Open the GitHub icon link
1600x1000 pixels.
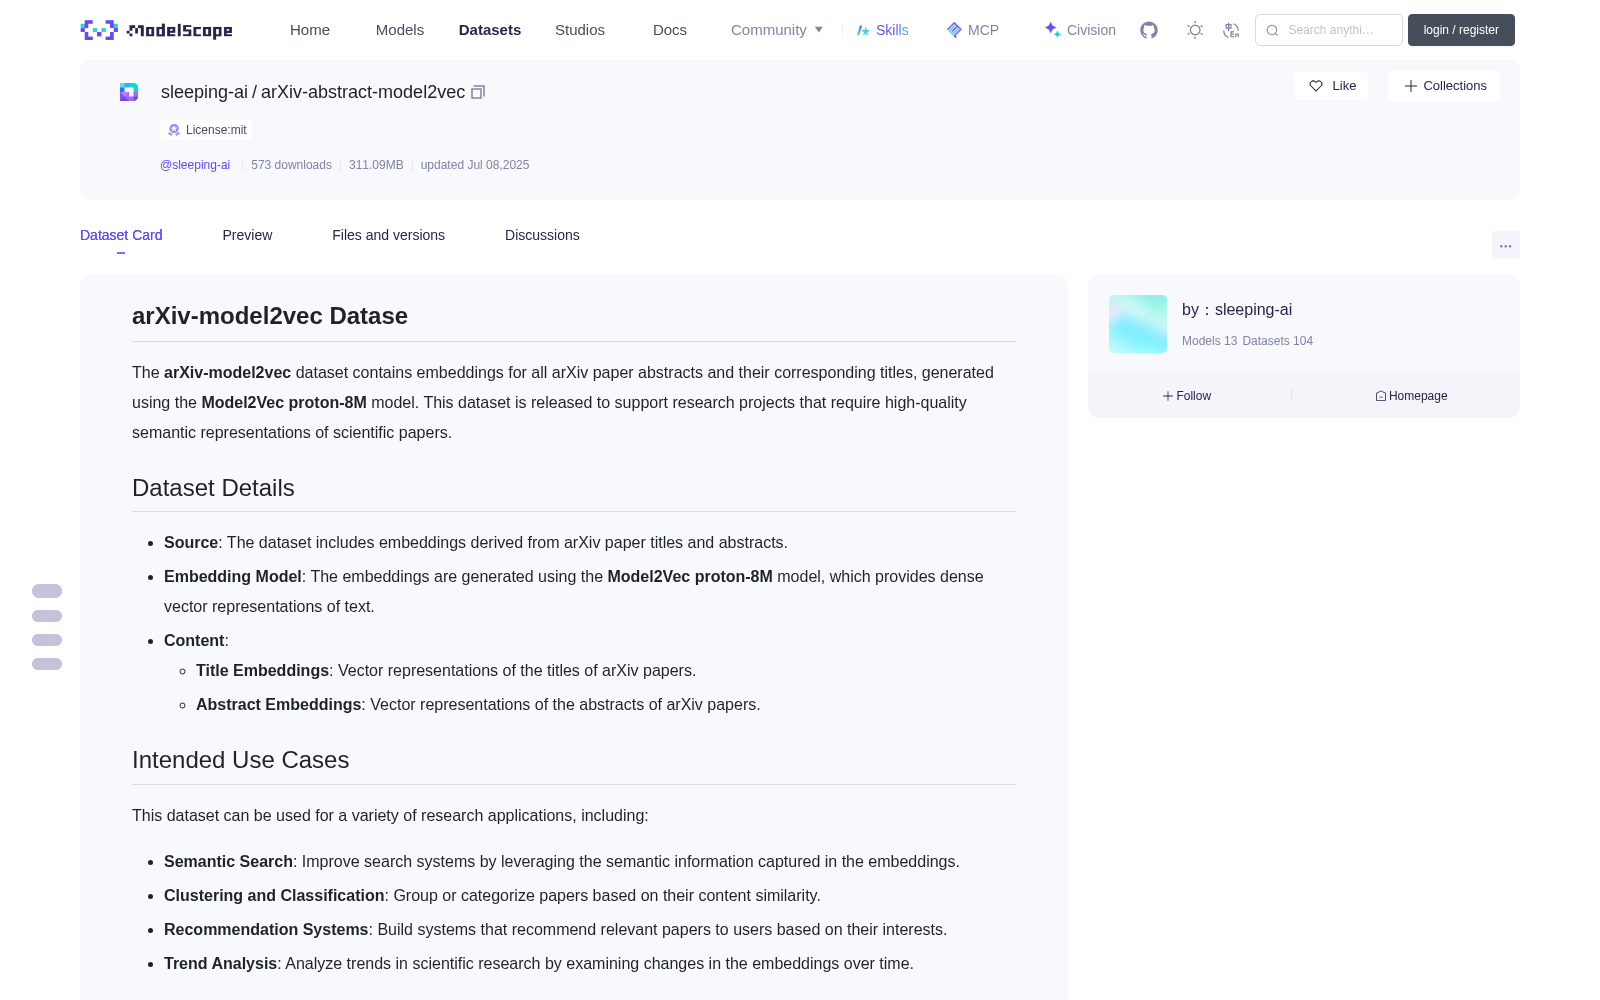tap(1149, 30)
